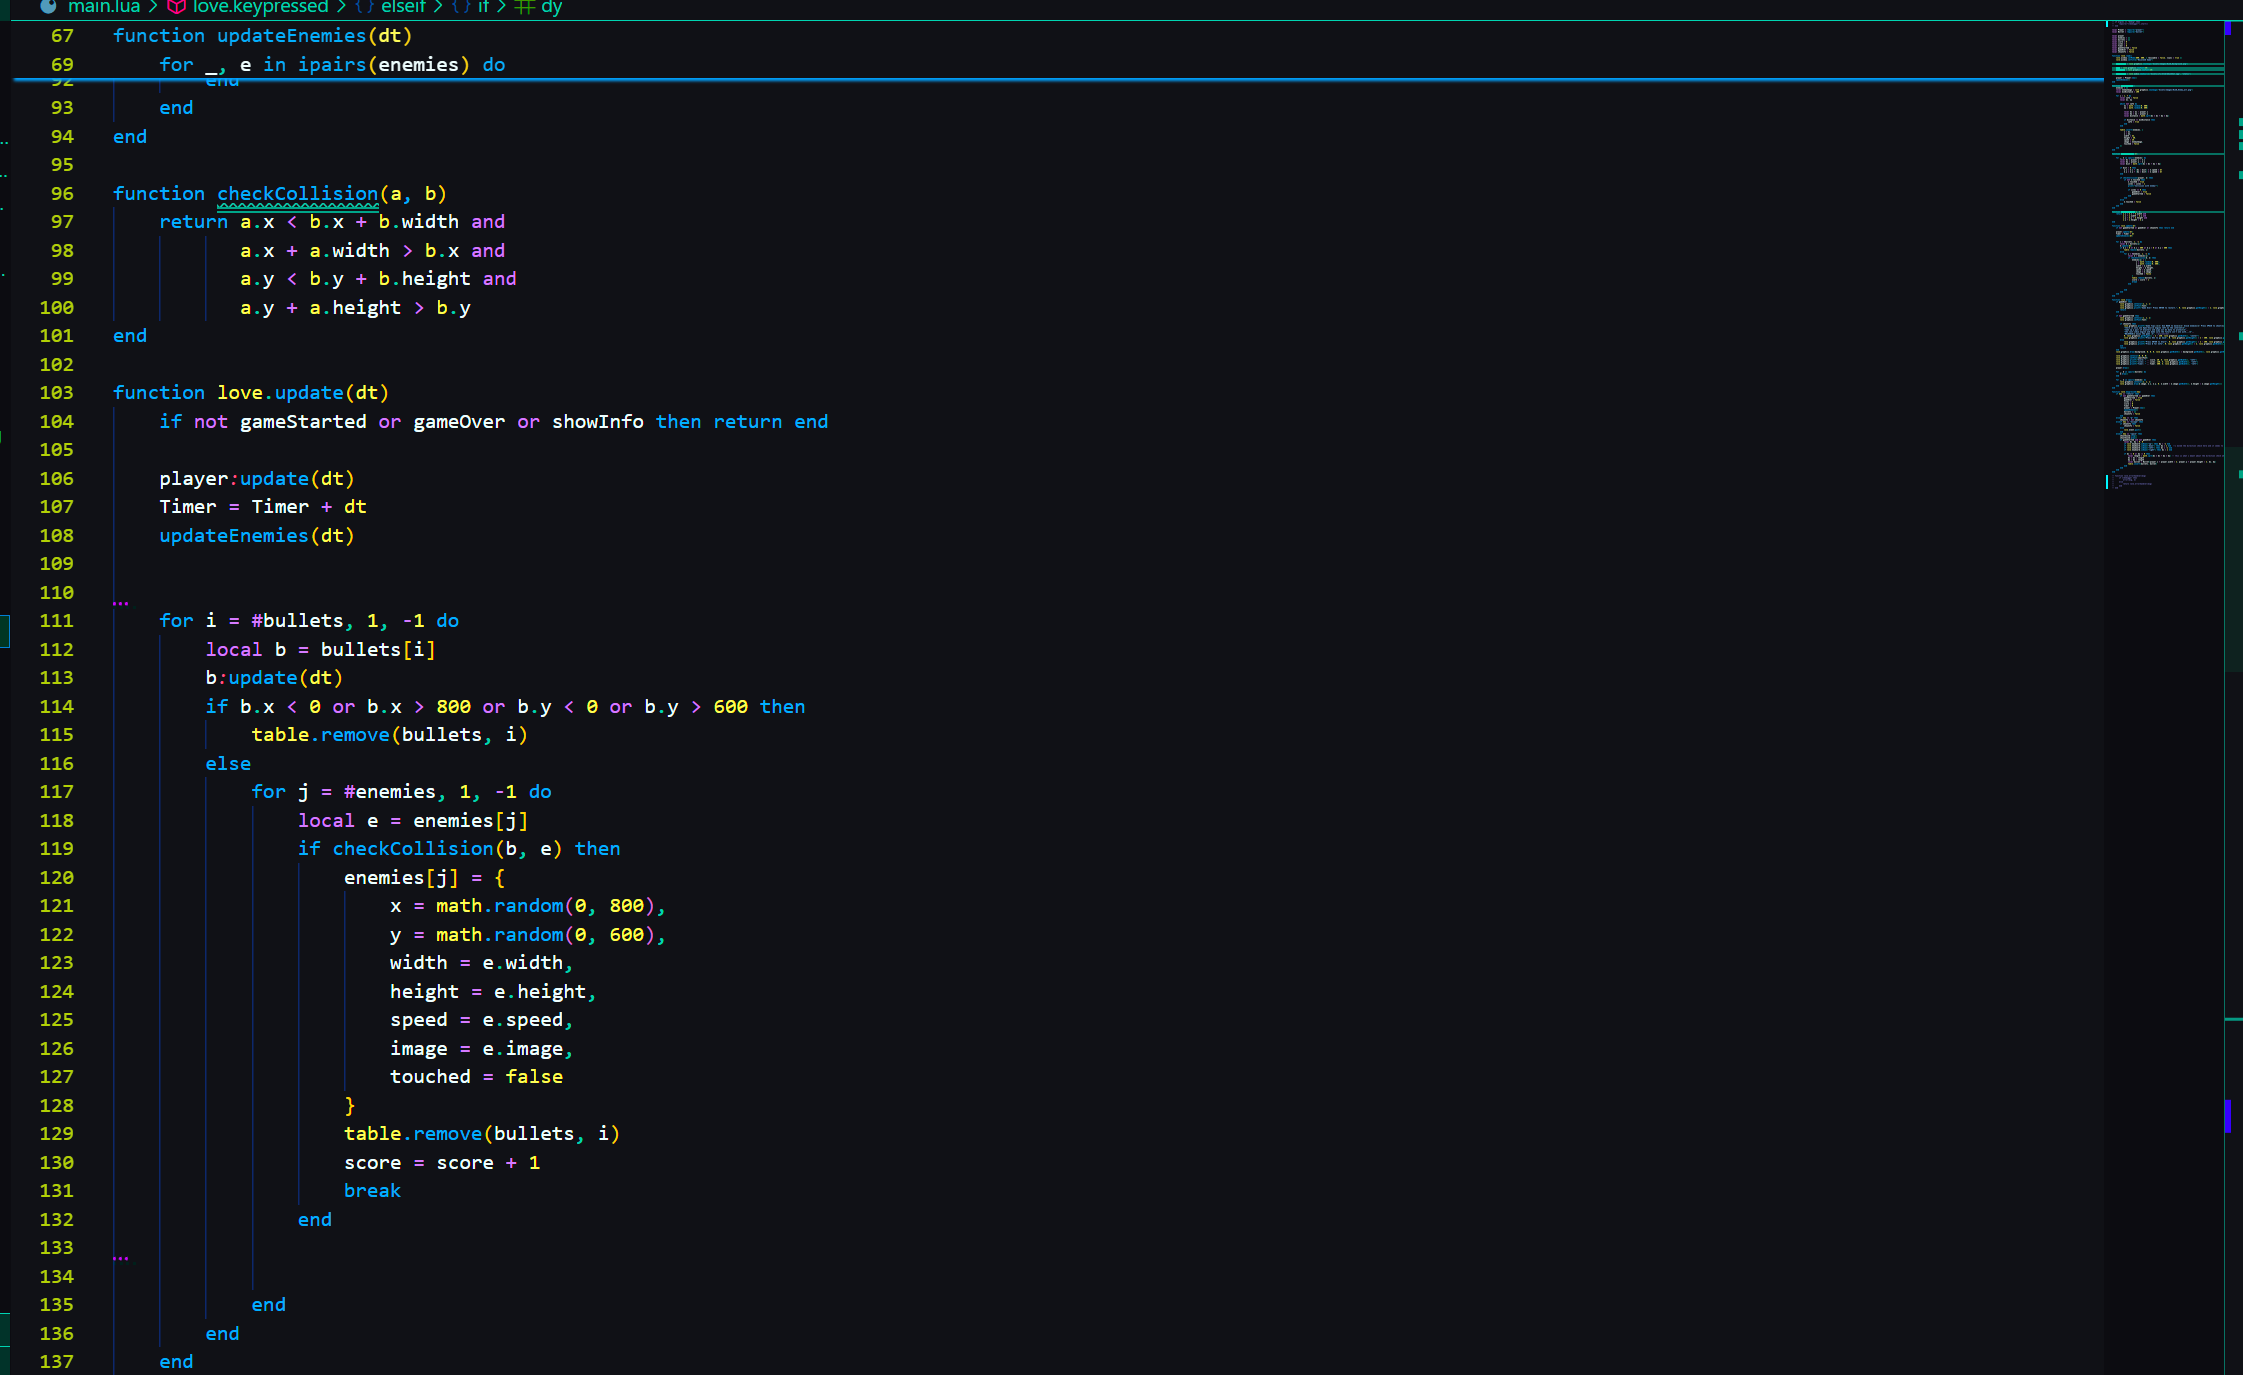Click the 'break' keyword on line 131
The image size is (2243, 1375).
coord(372,1191)
